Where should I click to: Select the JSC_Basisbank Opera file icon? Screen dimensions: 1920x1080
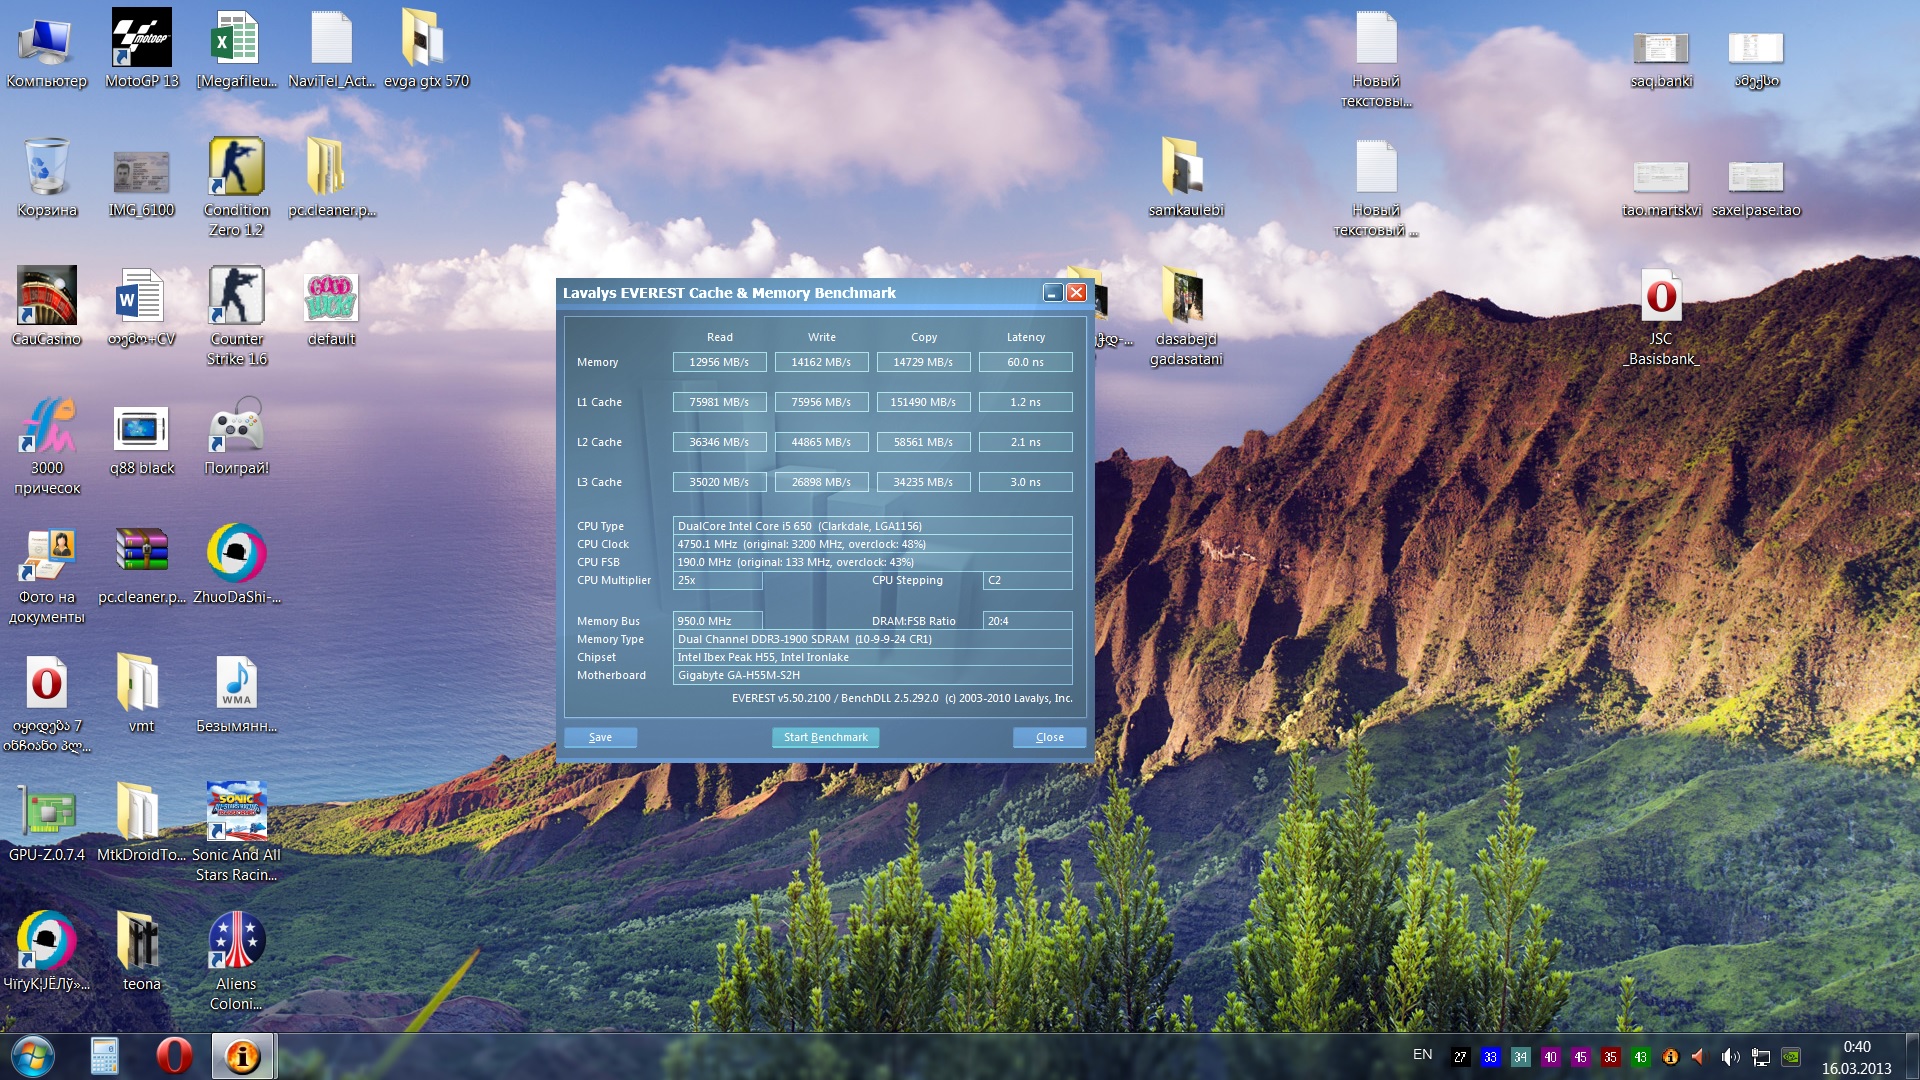1661,316
